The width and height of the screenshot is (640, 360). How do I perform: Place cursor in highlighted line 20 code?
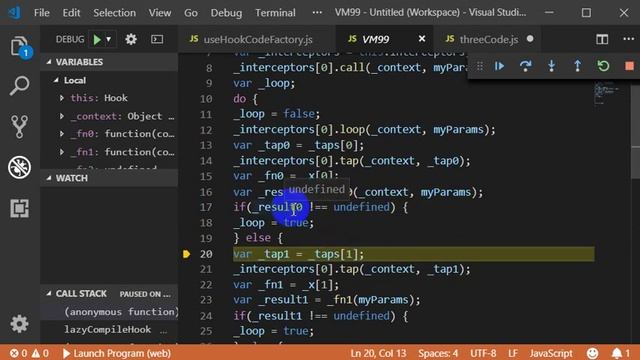(x=413, y=254)
